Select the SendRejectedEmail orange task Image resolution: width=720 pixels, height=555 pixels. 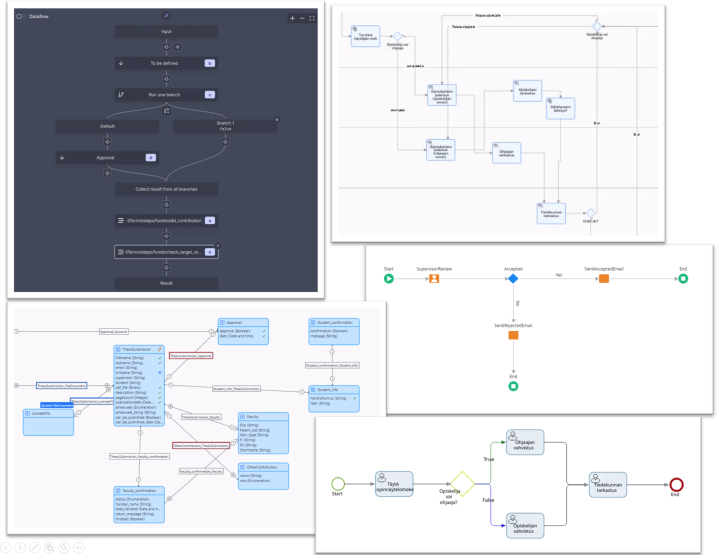click(x=512, y=335)
